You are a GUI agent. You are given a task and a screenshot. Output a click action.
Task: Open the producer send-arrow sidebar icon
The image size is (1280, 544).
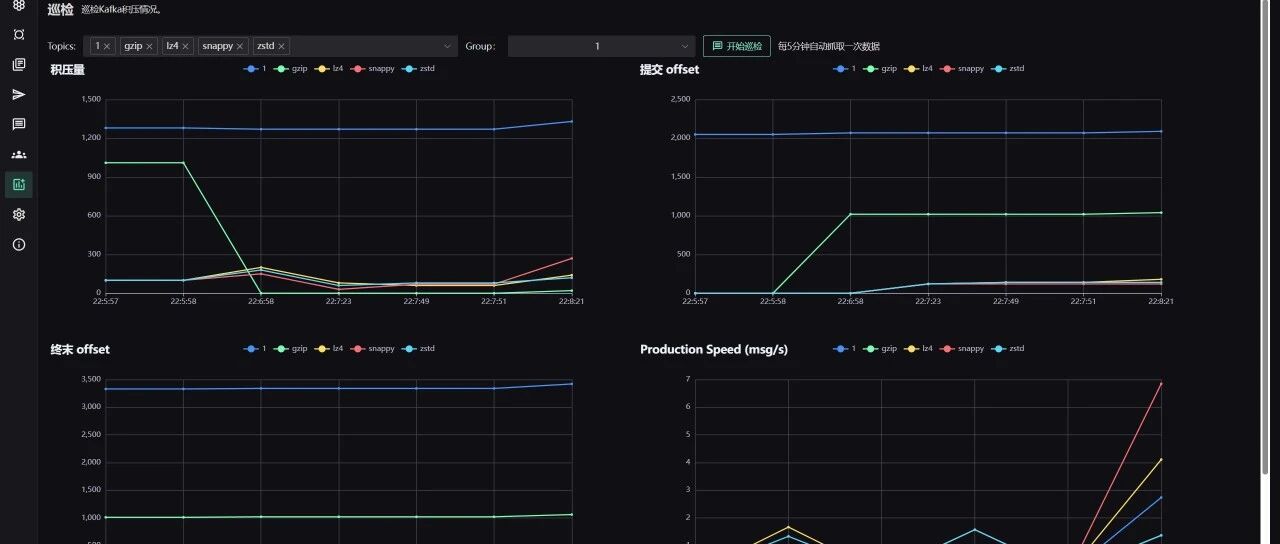[19, 95]
